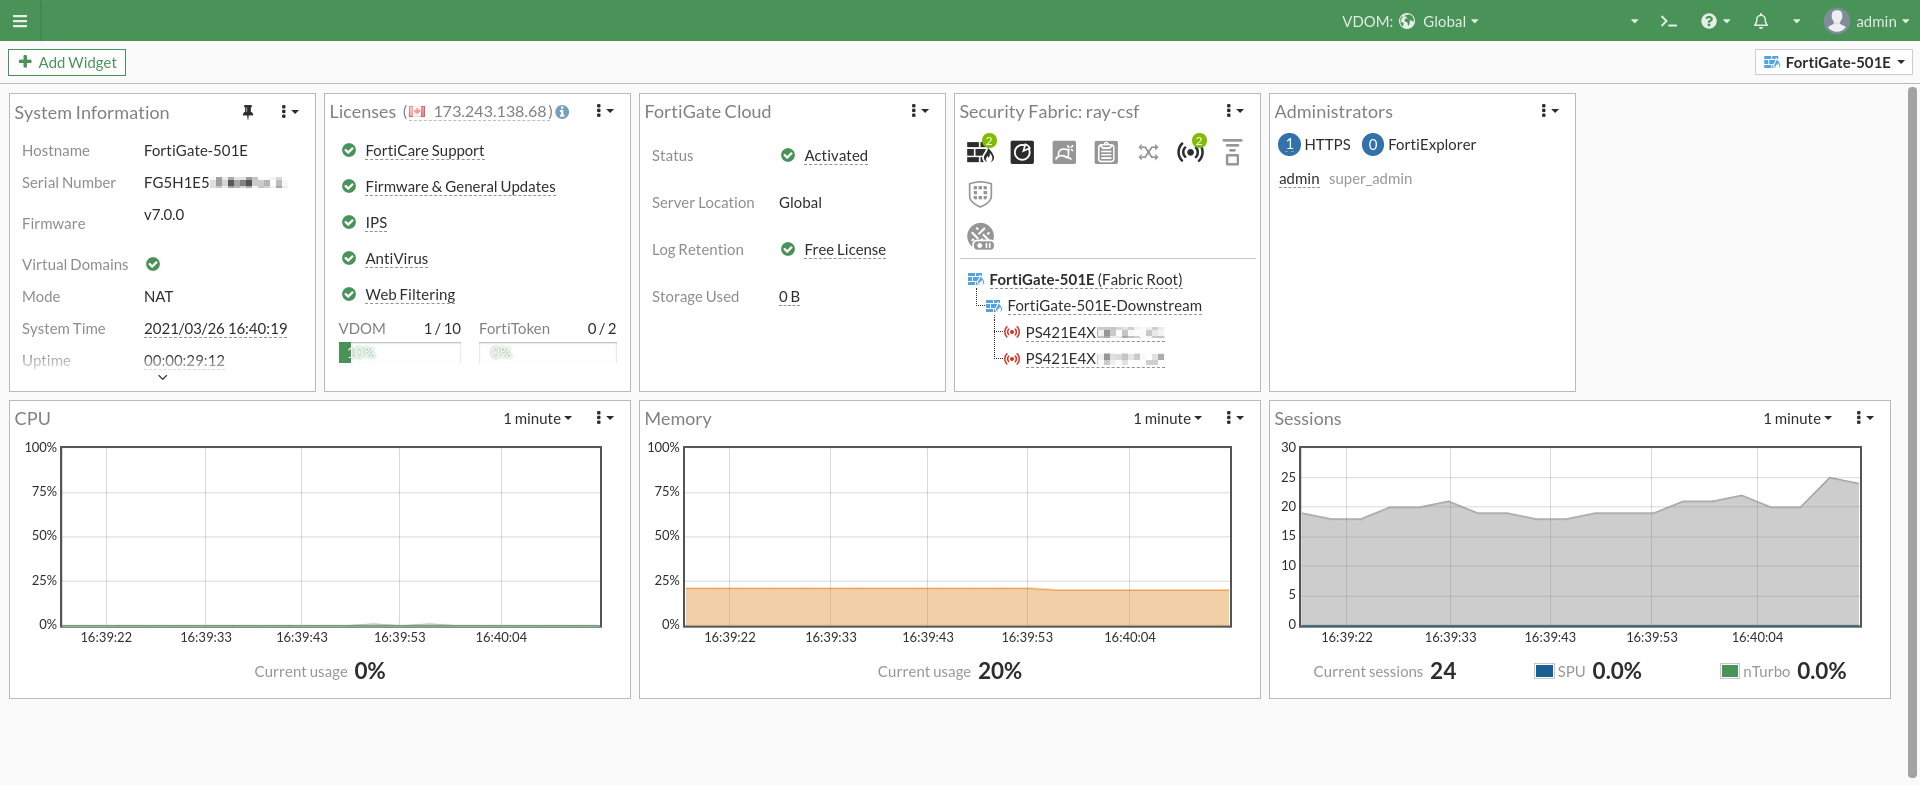Click the admin administrator name
The height and width of the screenshot is (785, 1920).
tap(1299, 178)
